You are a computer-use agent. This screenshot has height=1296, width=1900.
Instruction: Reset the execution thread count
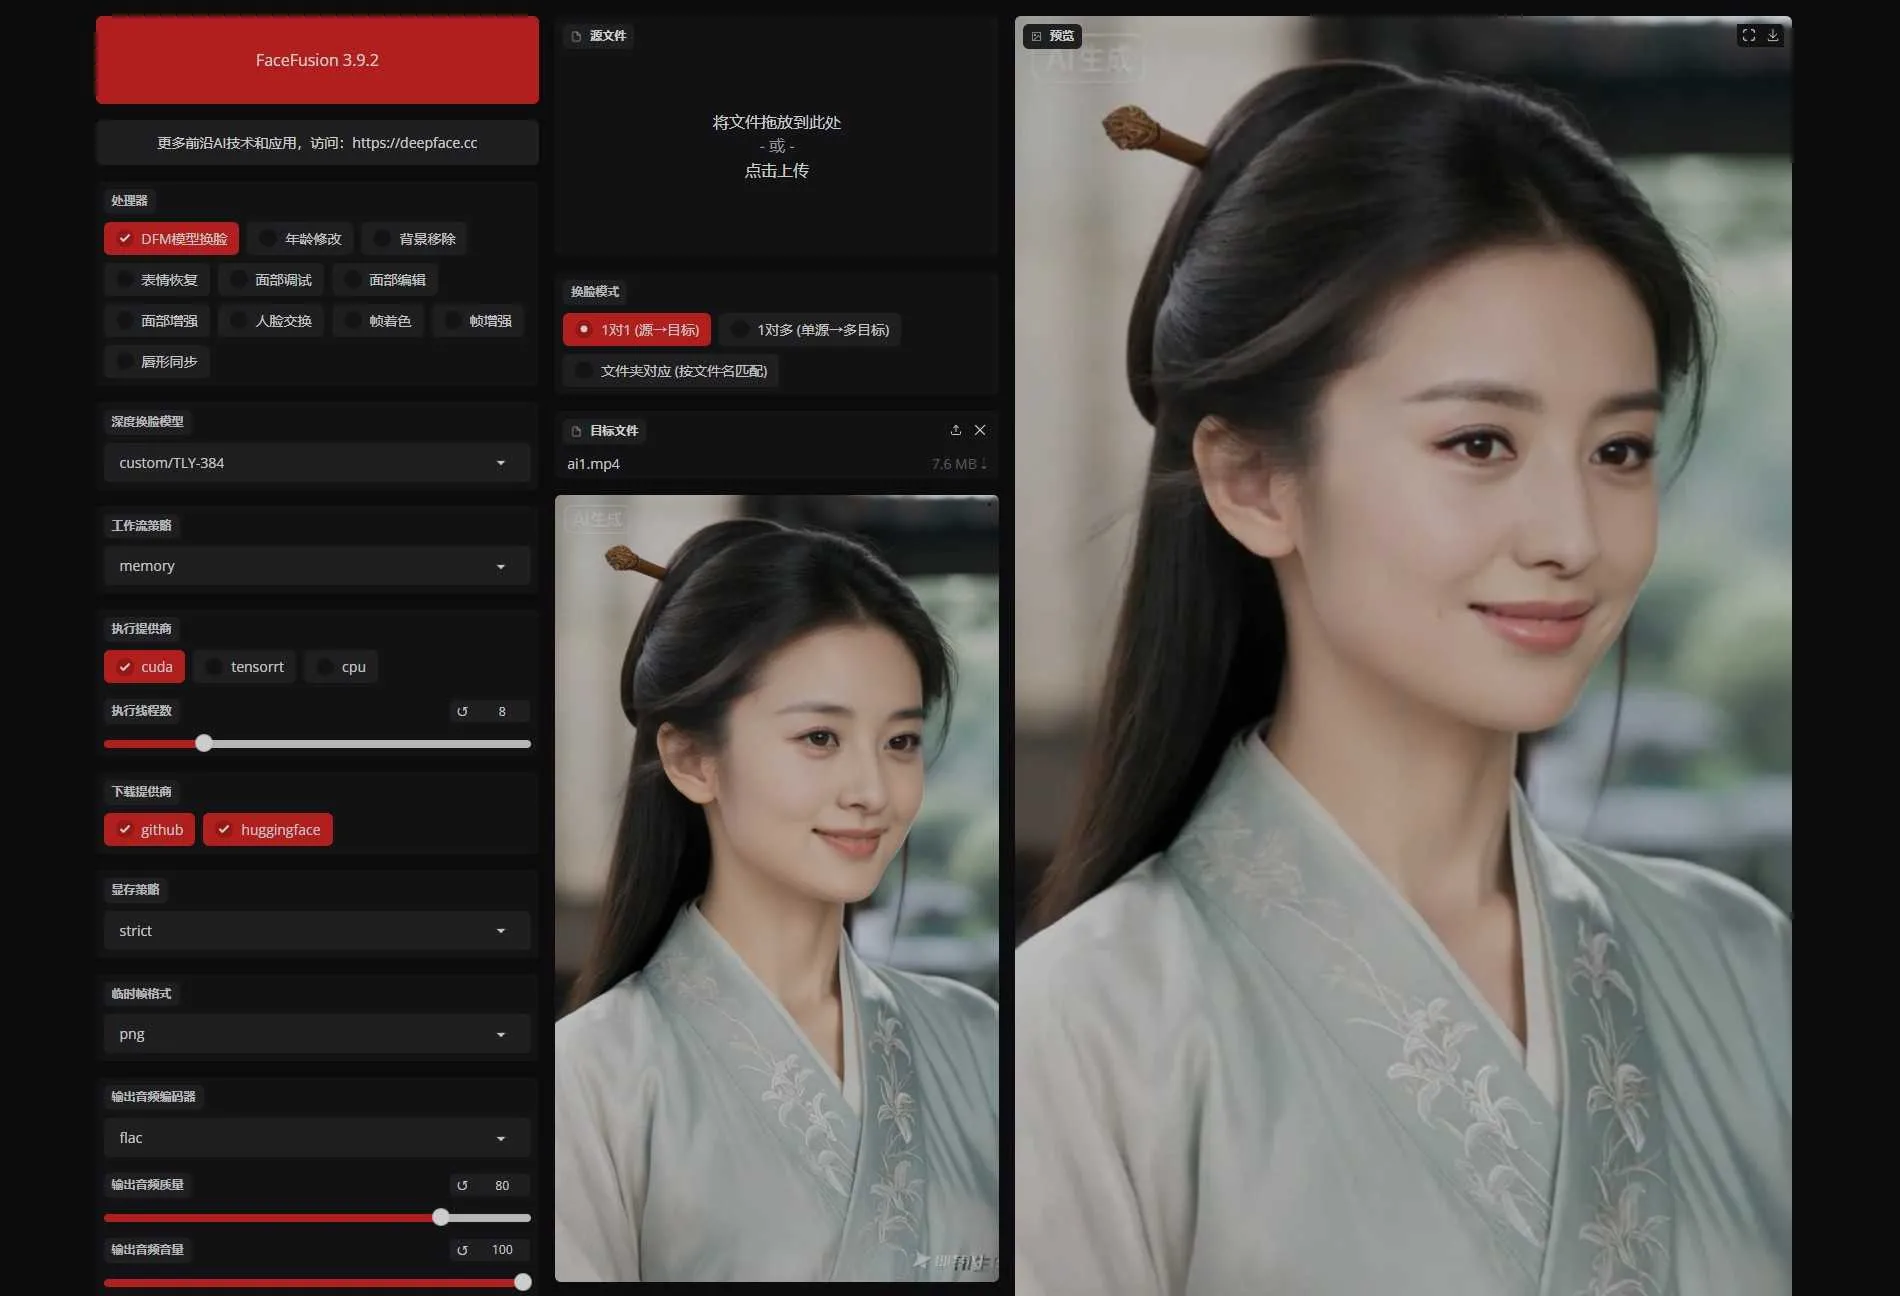pos(462,712)
